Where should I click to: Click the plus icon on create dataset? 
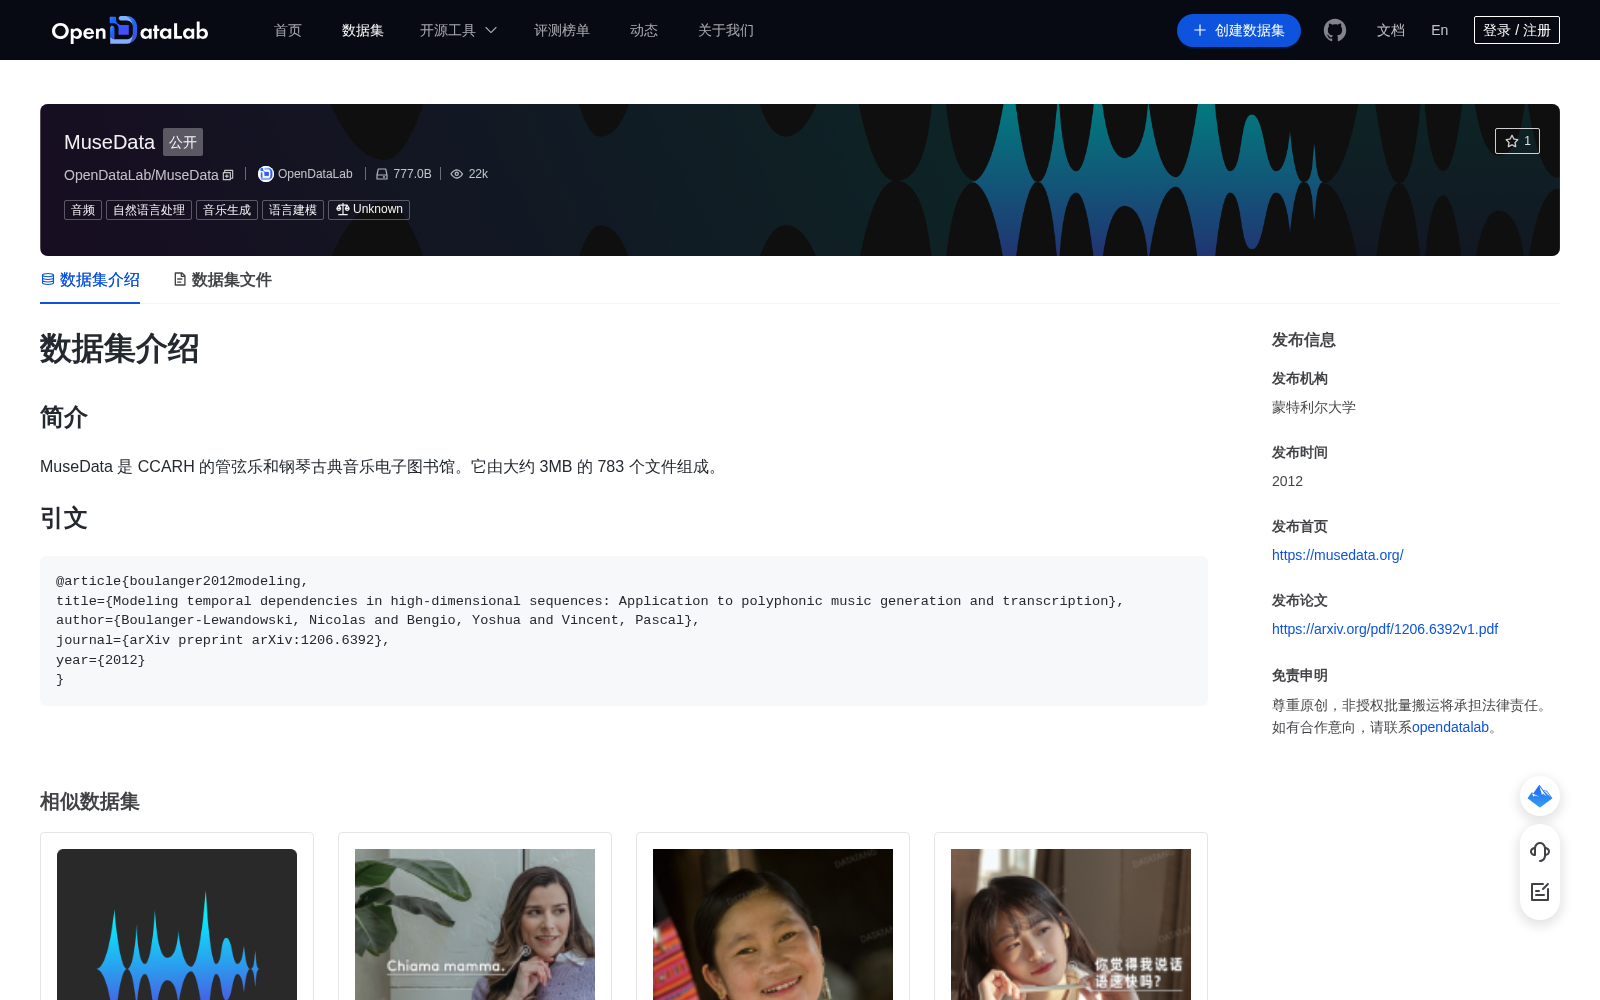pos(1200,30)
